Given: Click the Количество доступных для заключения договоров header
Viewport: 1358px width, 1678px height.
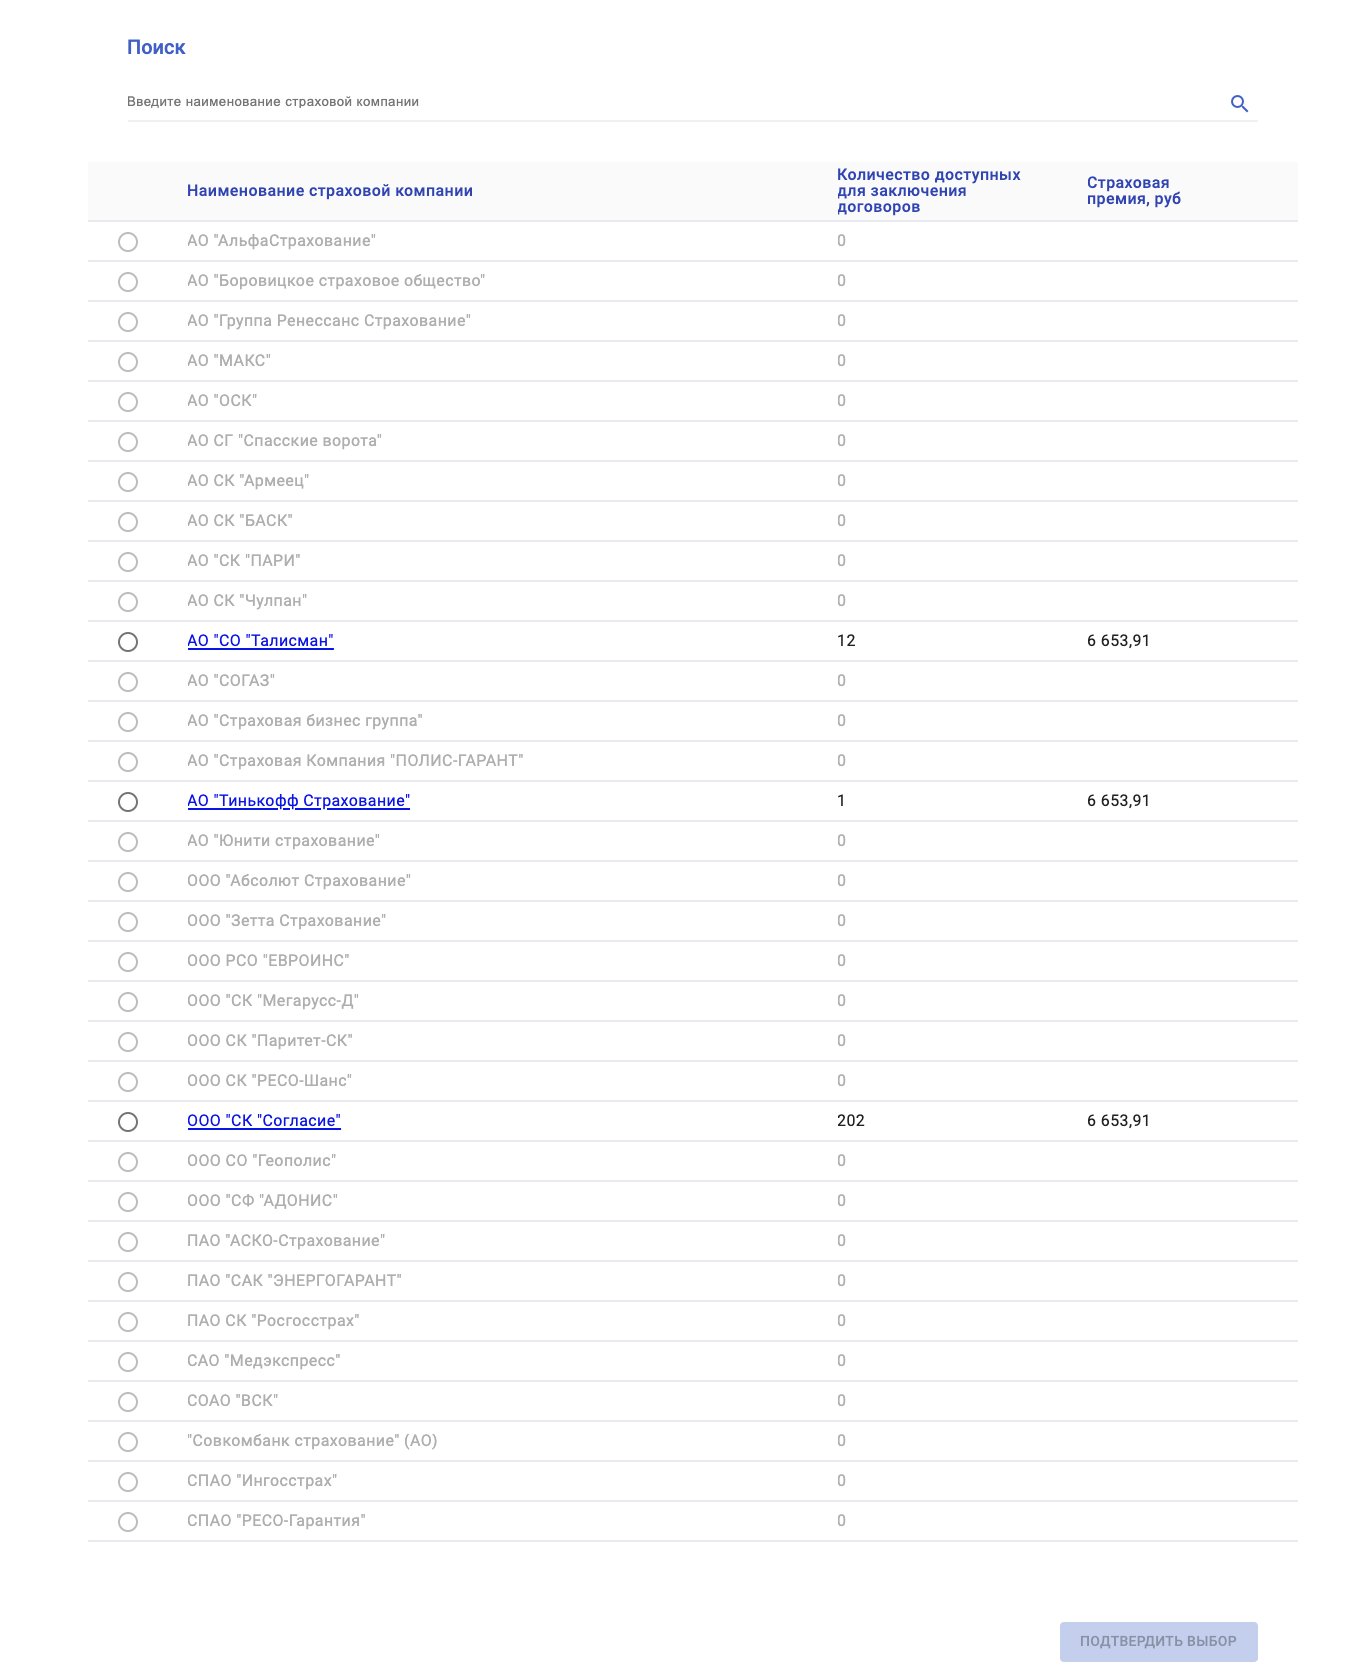Looking at the screenshot, I should click(x=929, y=191).
